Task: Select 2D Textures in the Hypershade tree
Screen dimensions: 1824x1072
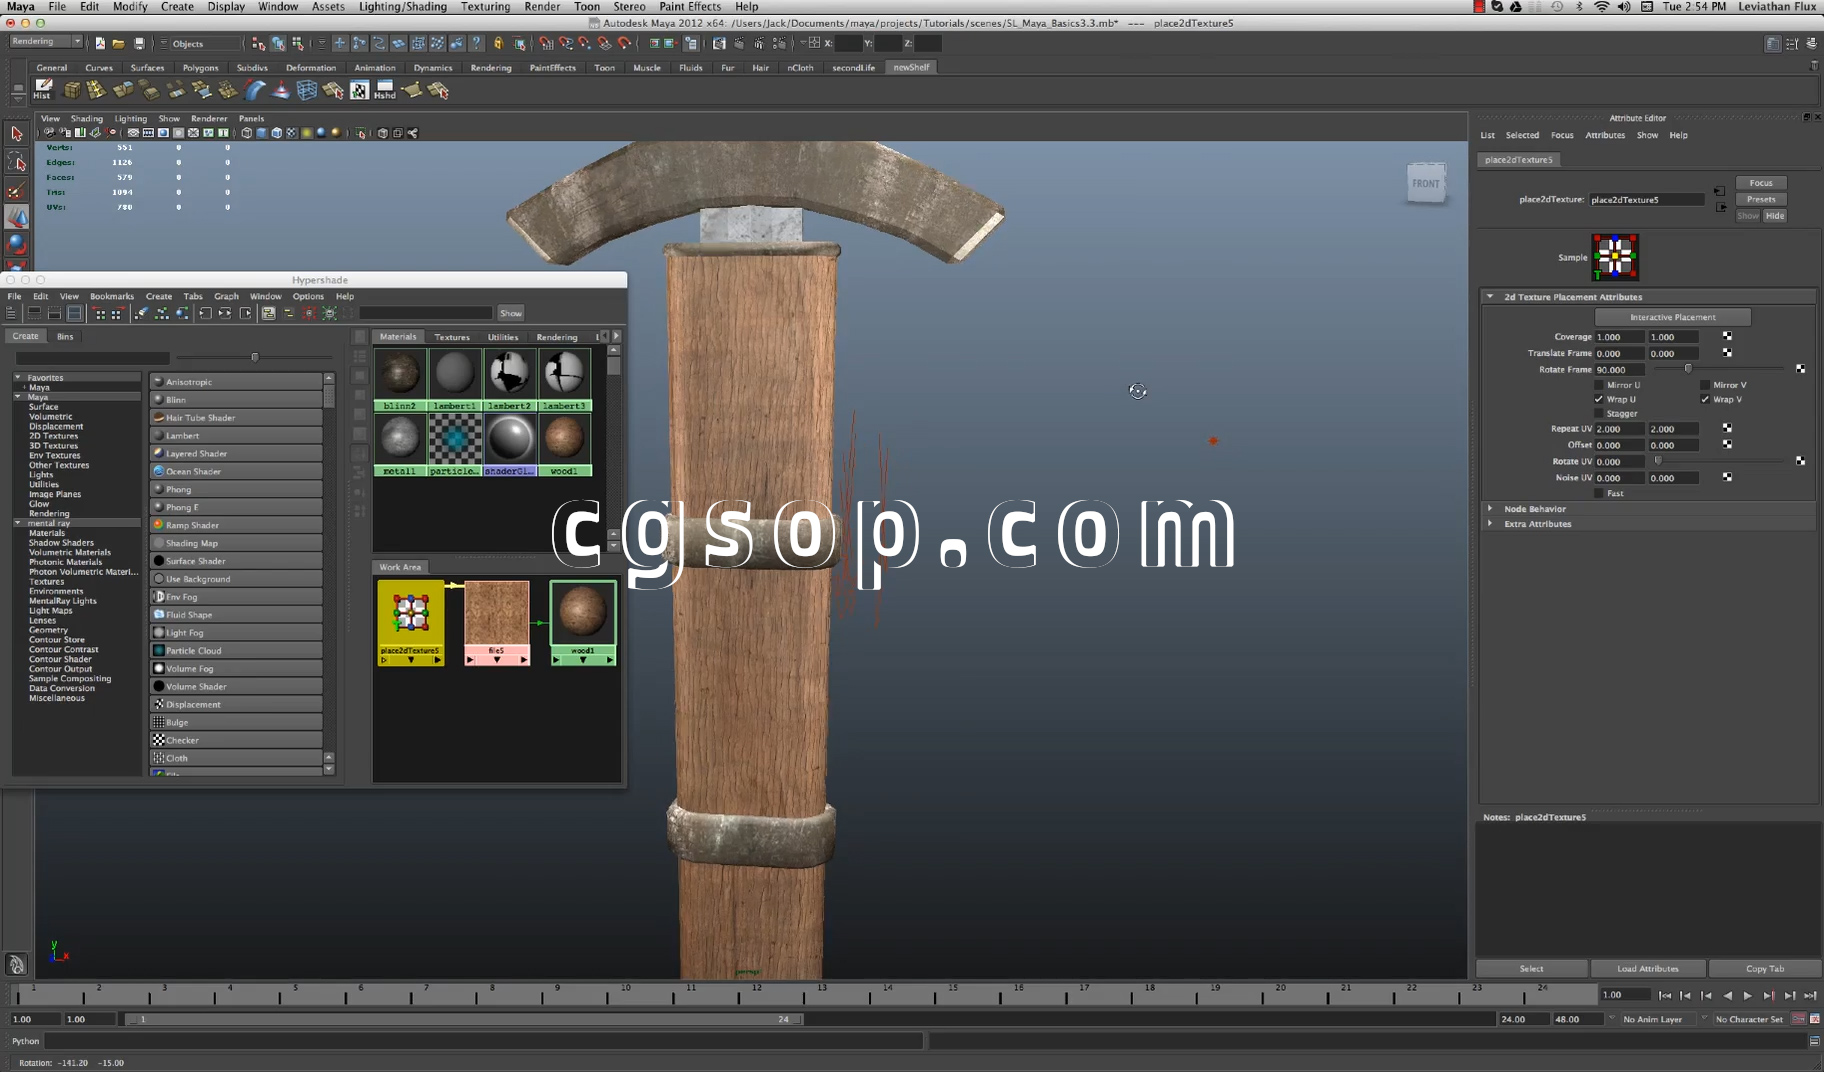Action: point(53,436)
